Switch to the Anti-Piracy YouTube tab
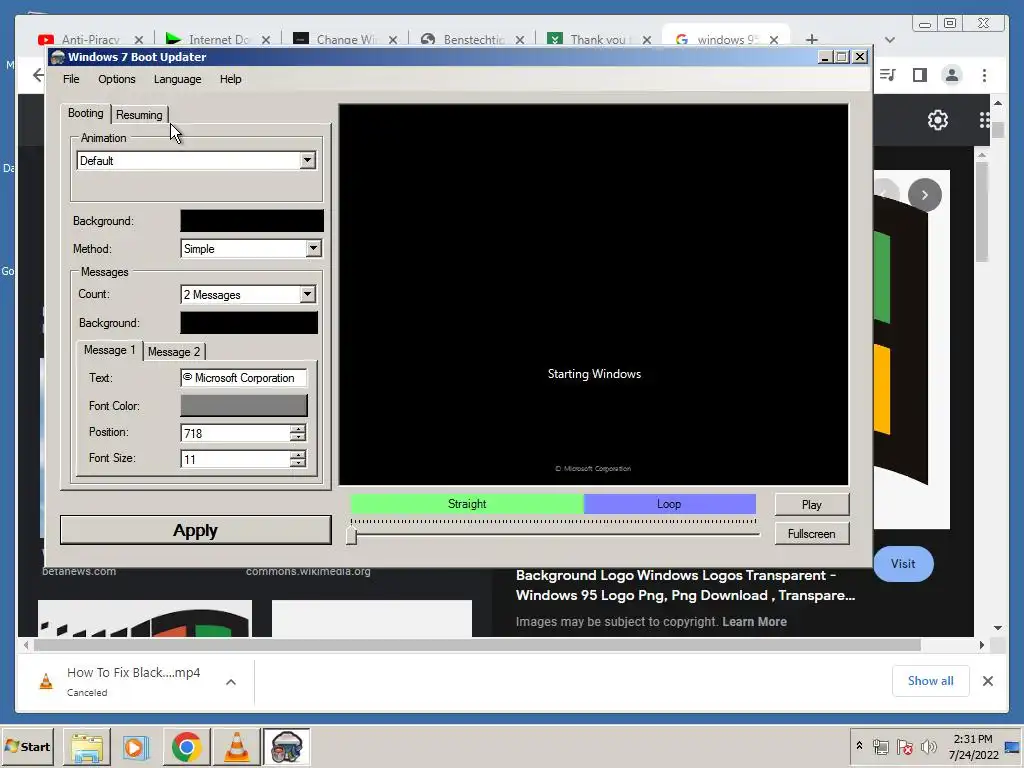Viewport: 1024px width, 768px height. (x=90, y=40)
